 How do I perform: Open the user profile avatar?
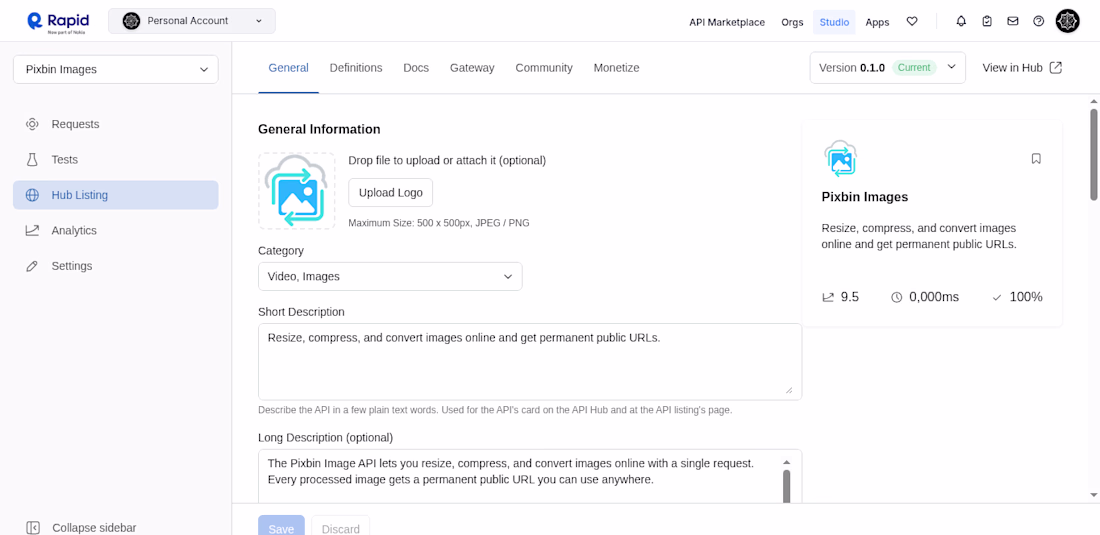[x=1067, y=21]
